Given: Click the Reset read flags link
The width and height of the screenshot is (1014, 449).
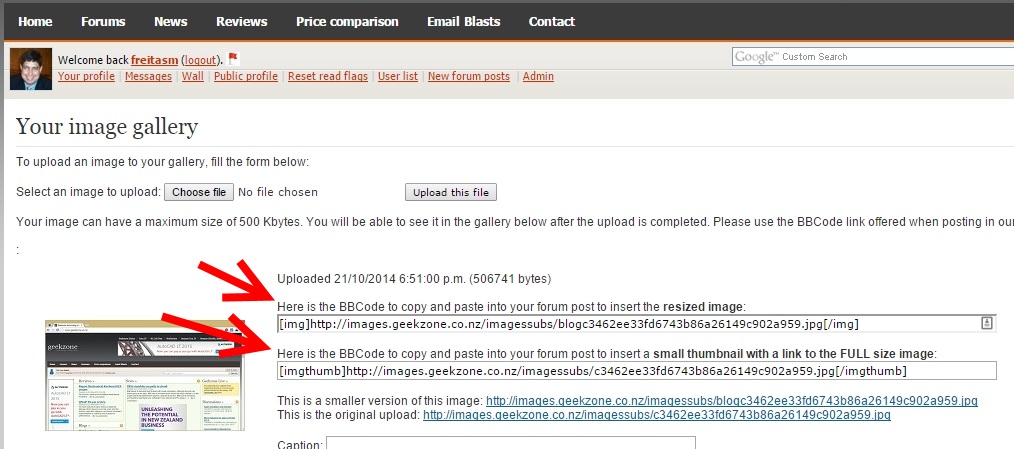Looking at the screenshot, I should [x=328, y=76].
